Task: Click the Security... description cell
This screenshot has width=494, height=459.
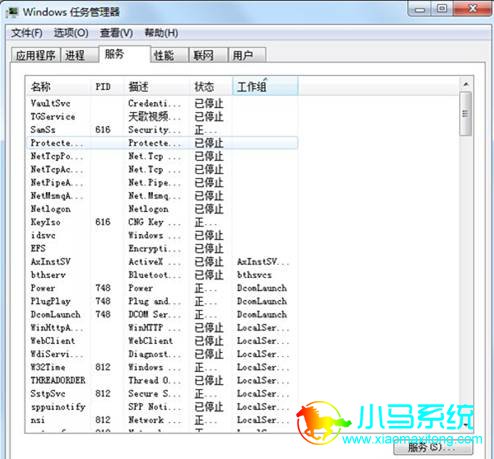Action: click(155, 130)
